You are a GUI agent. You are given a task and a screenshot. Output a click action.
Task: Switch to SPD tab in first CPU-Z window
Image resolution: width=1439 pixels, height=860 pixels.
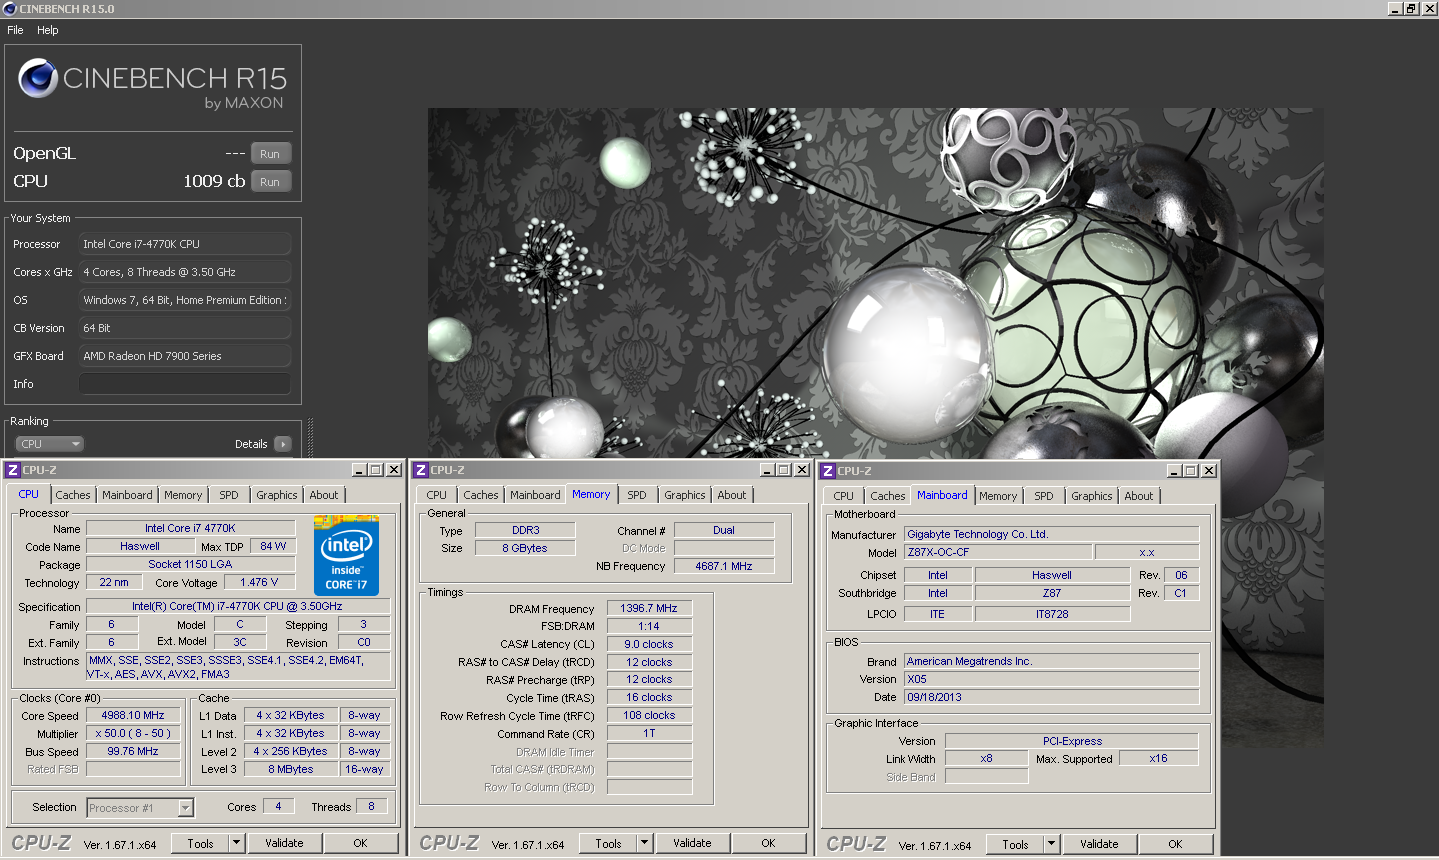(x=229, y=495)
